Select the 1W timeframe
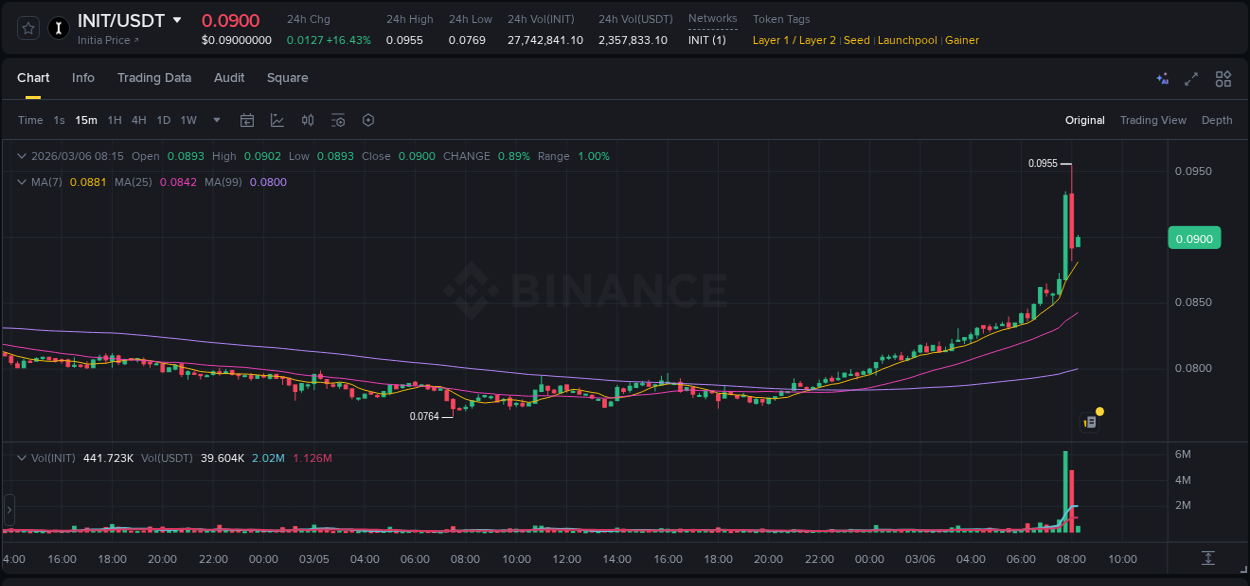The image size is (1250, 586). point(188,120)
